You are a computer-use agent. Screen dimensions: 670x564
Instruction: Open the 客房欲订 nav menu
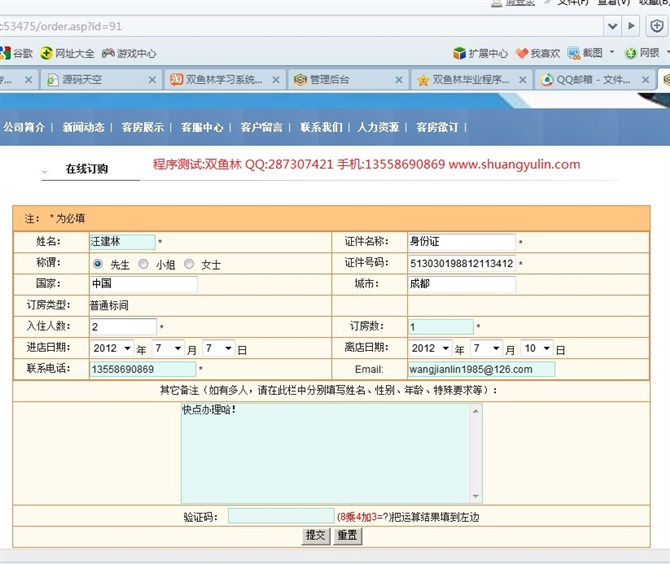[437, 127]
